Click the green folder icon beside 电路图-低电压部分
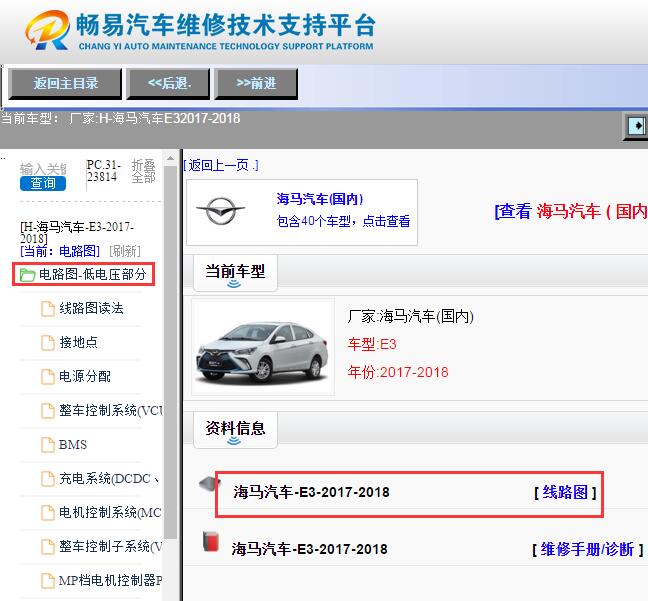Image resolution: width=648 pixels, height=601 pixels. [x=28, y=275]
